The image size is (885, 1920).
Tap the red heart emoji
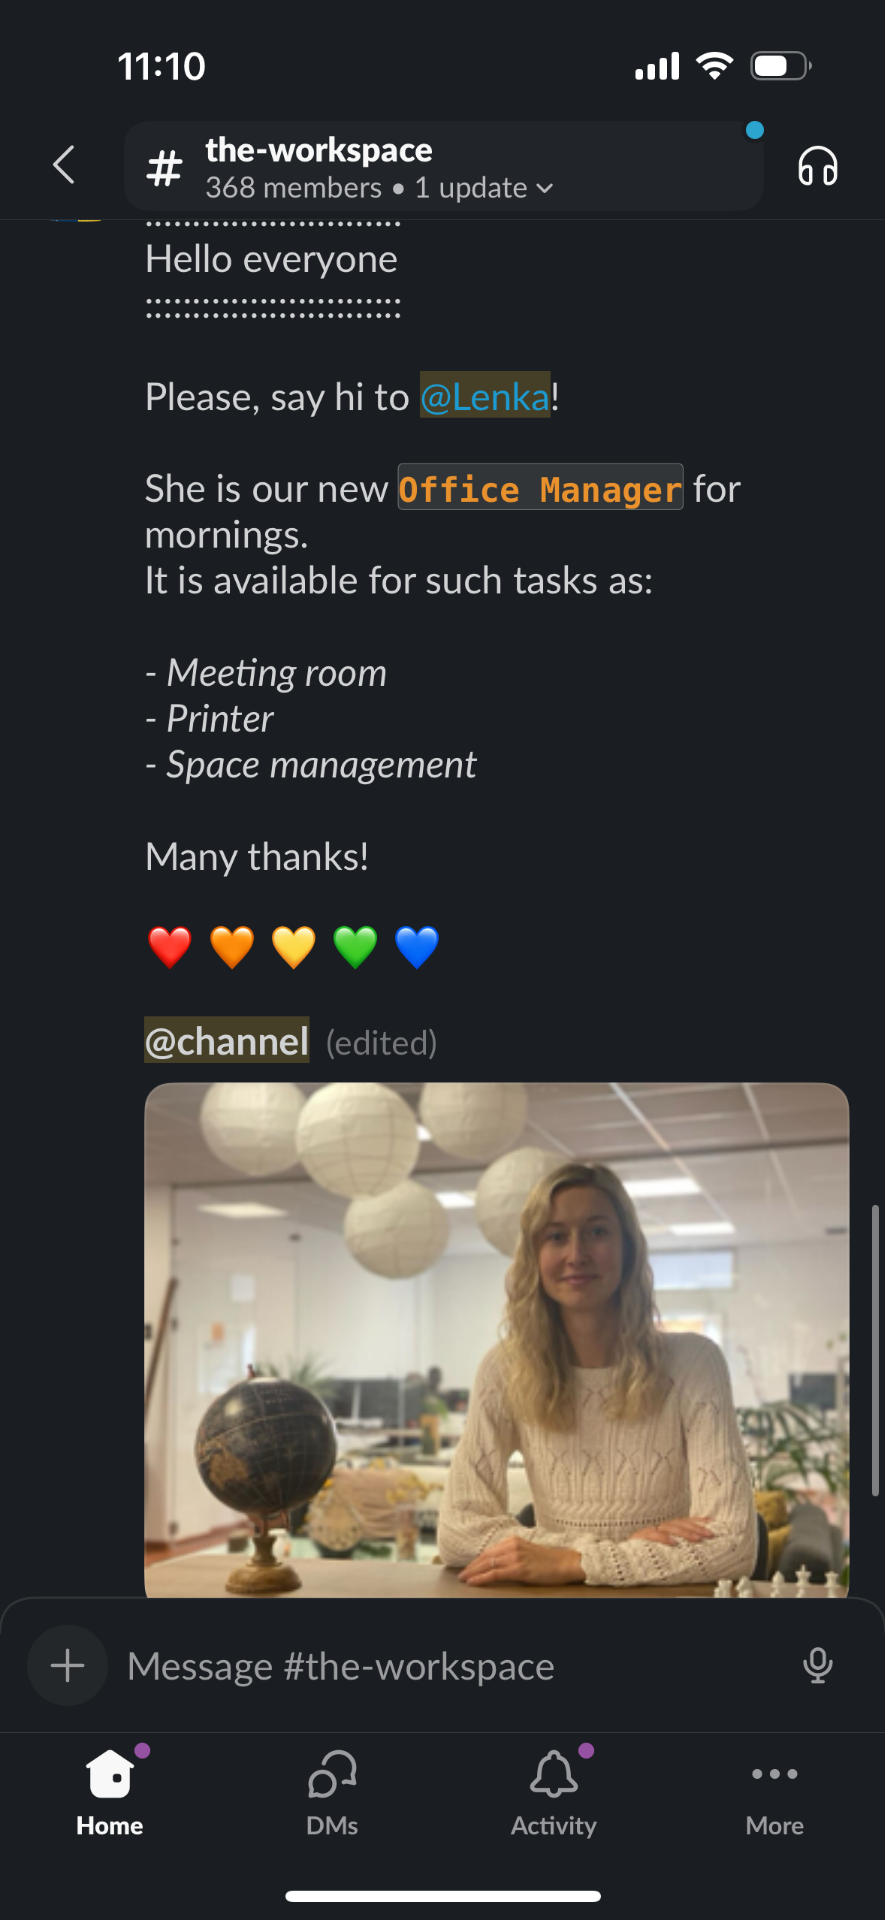tap(170, 947)
